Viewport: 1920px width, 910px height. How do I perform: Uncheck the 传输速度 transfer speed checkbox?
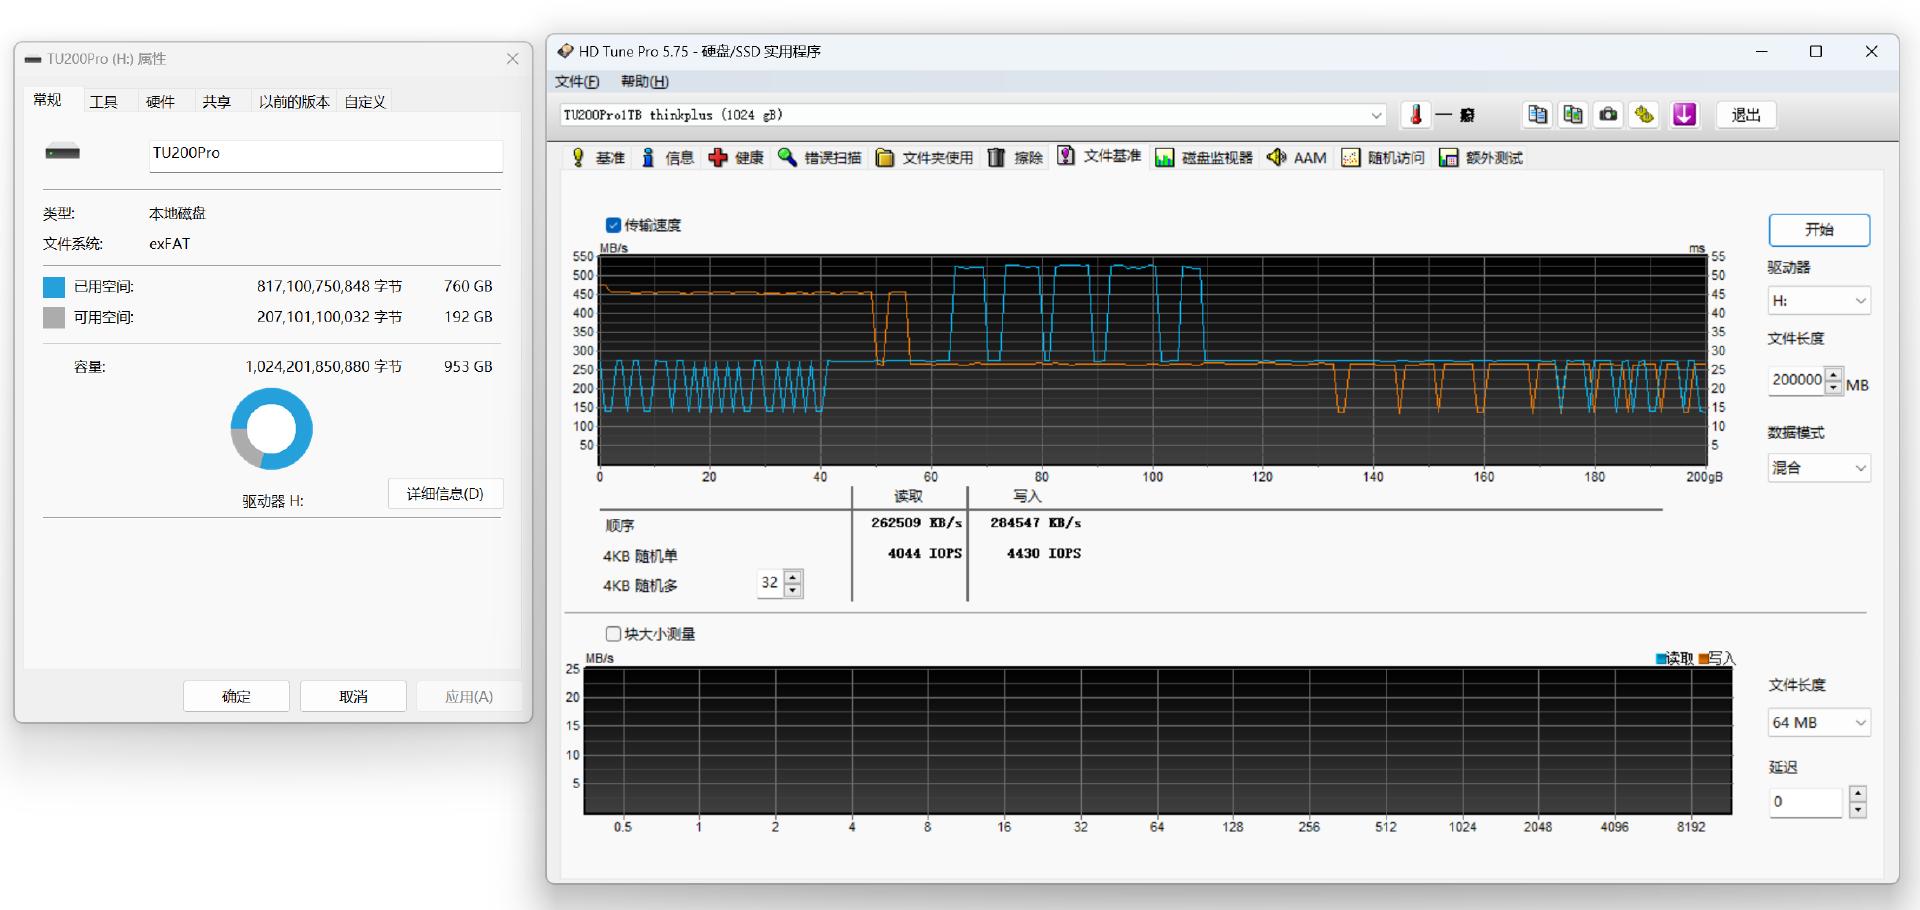(613, 225)
